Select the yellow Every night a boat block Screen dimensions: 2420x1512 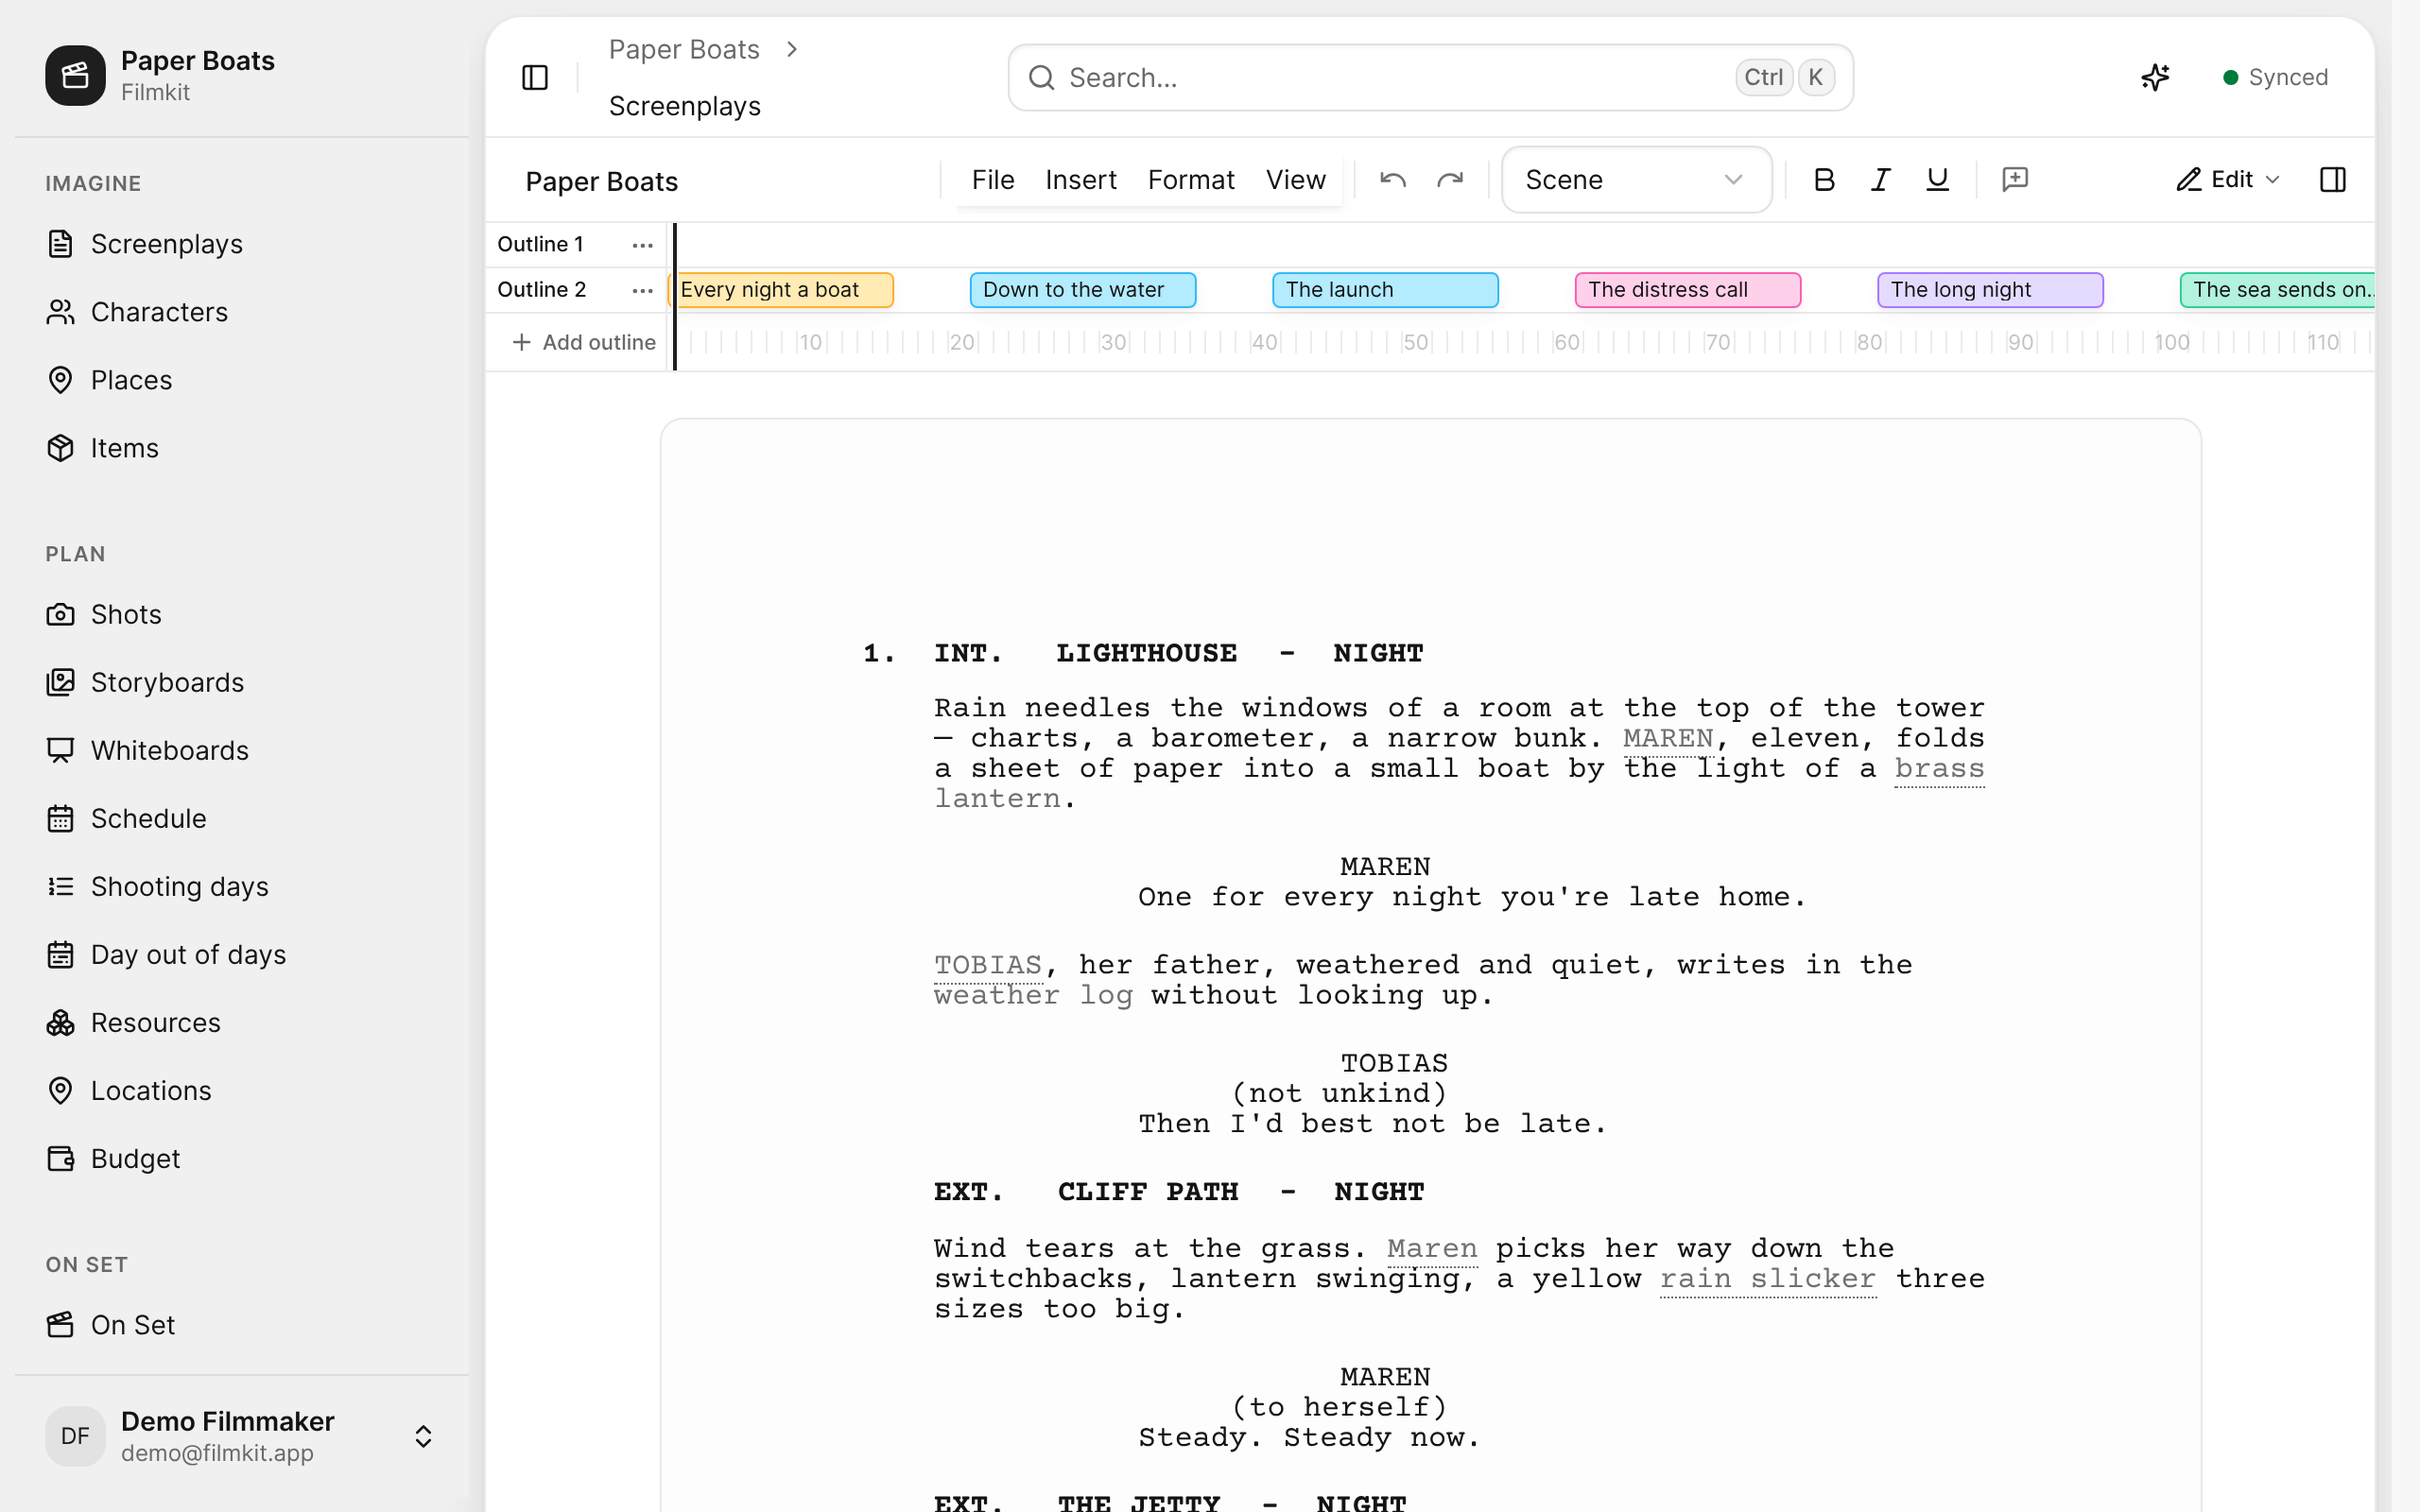pos(781,290)
